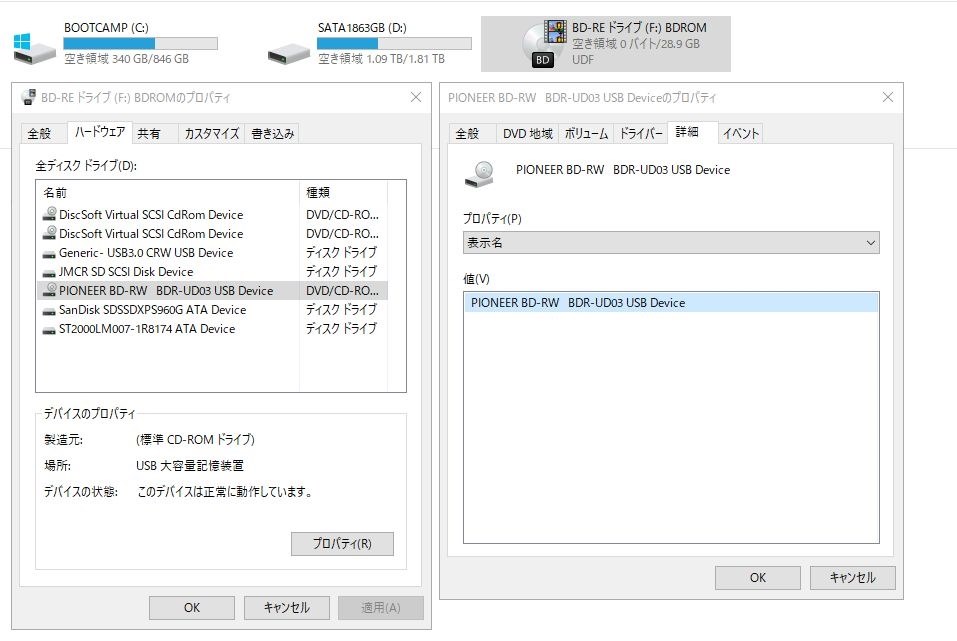Select SanDisk SDSSDXPS960G ATA Device row

212,310
